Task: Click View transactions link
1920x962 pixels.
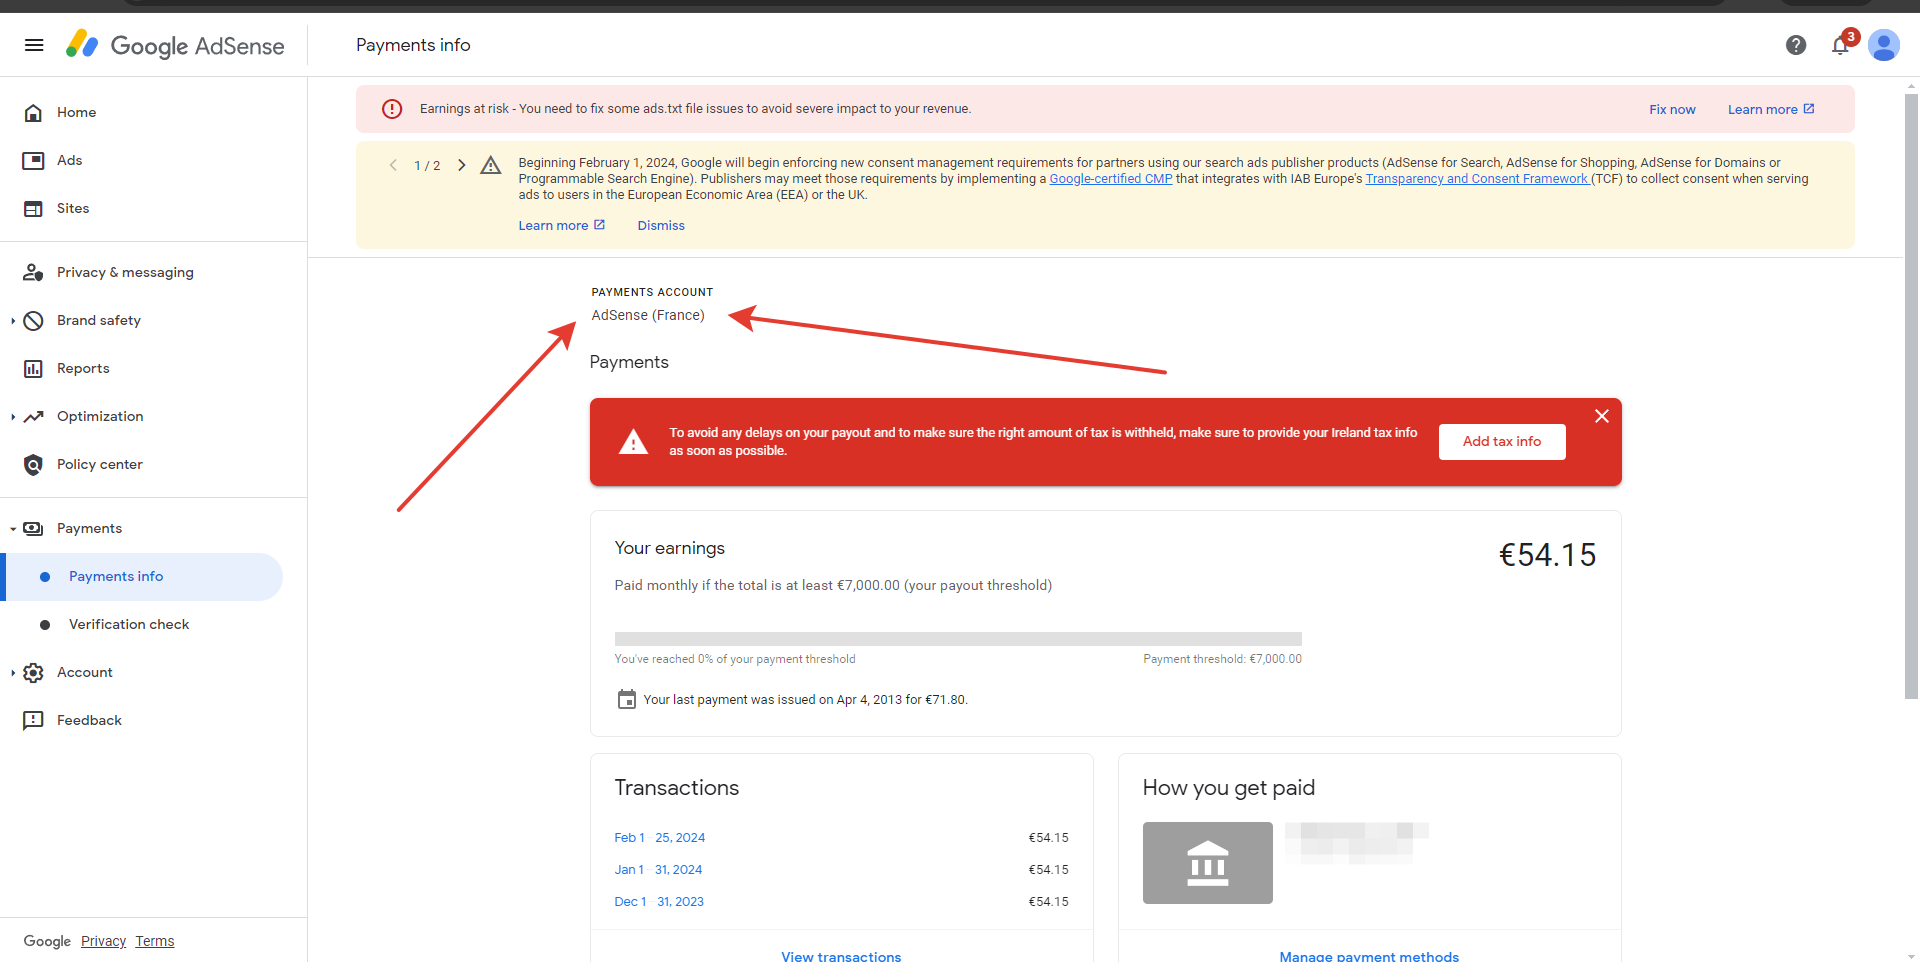Action: 841,956
